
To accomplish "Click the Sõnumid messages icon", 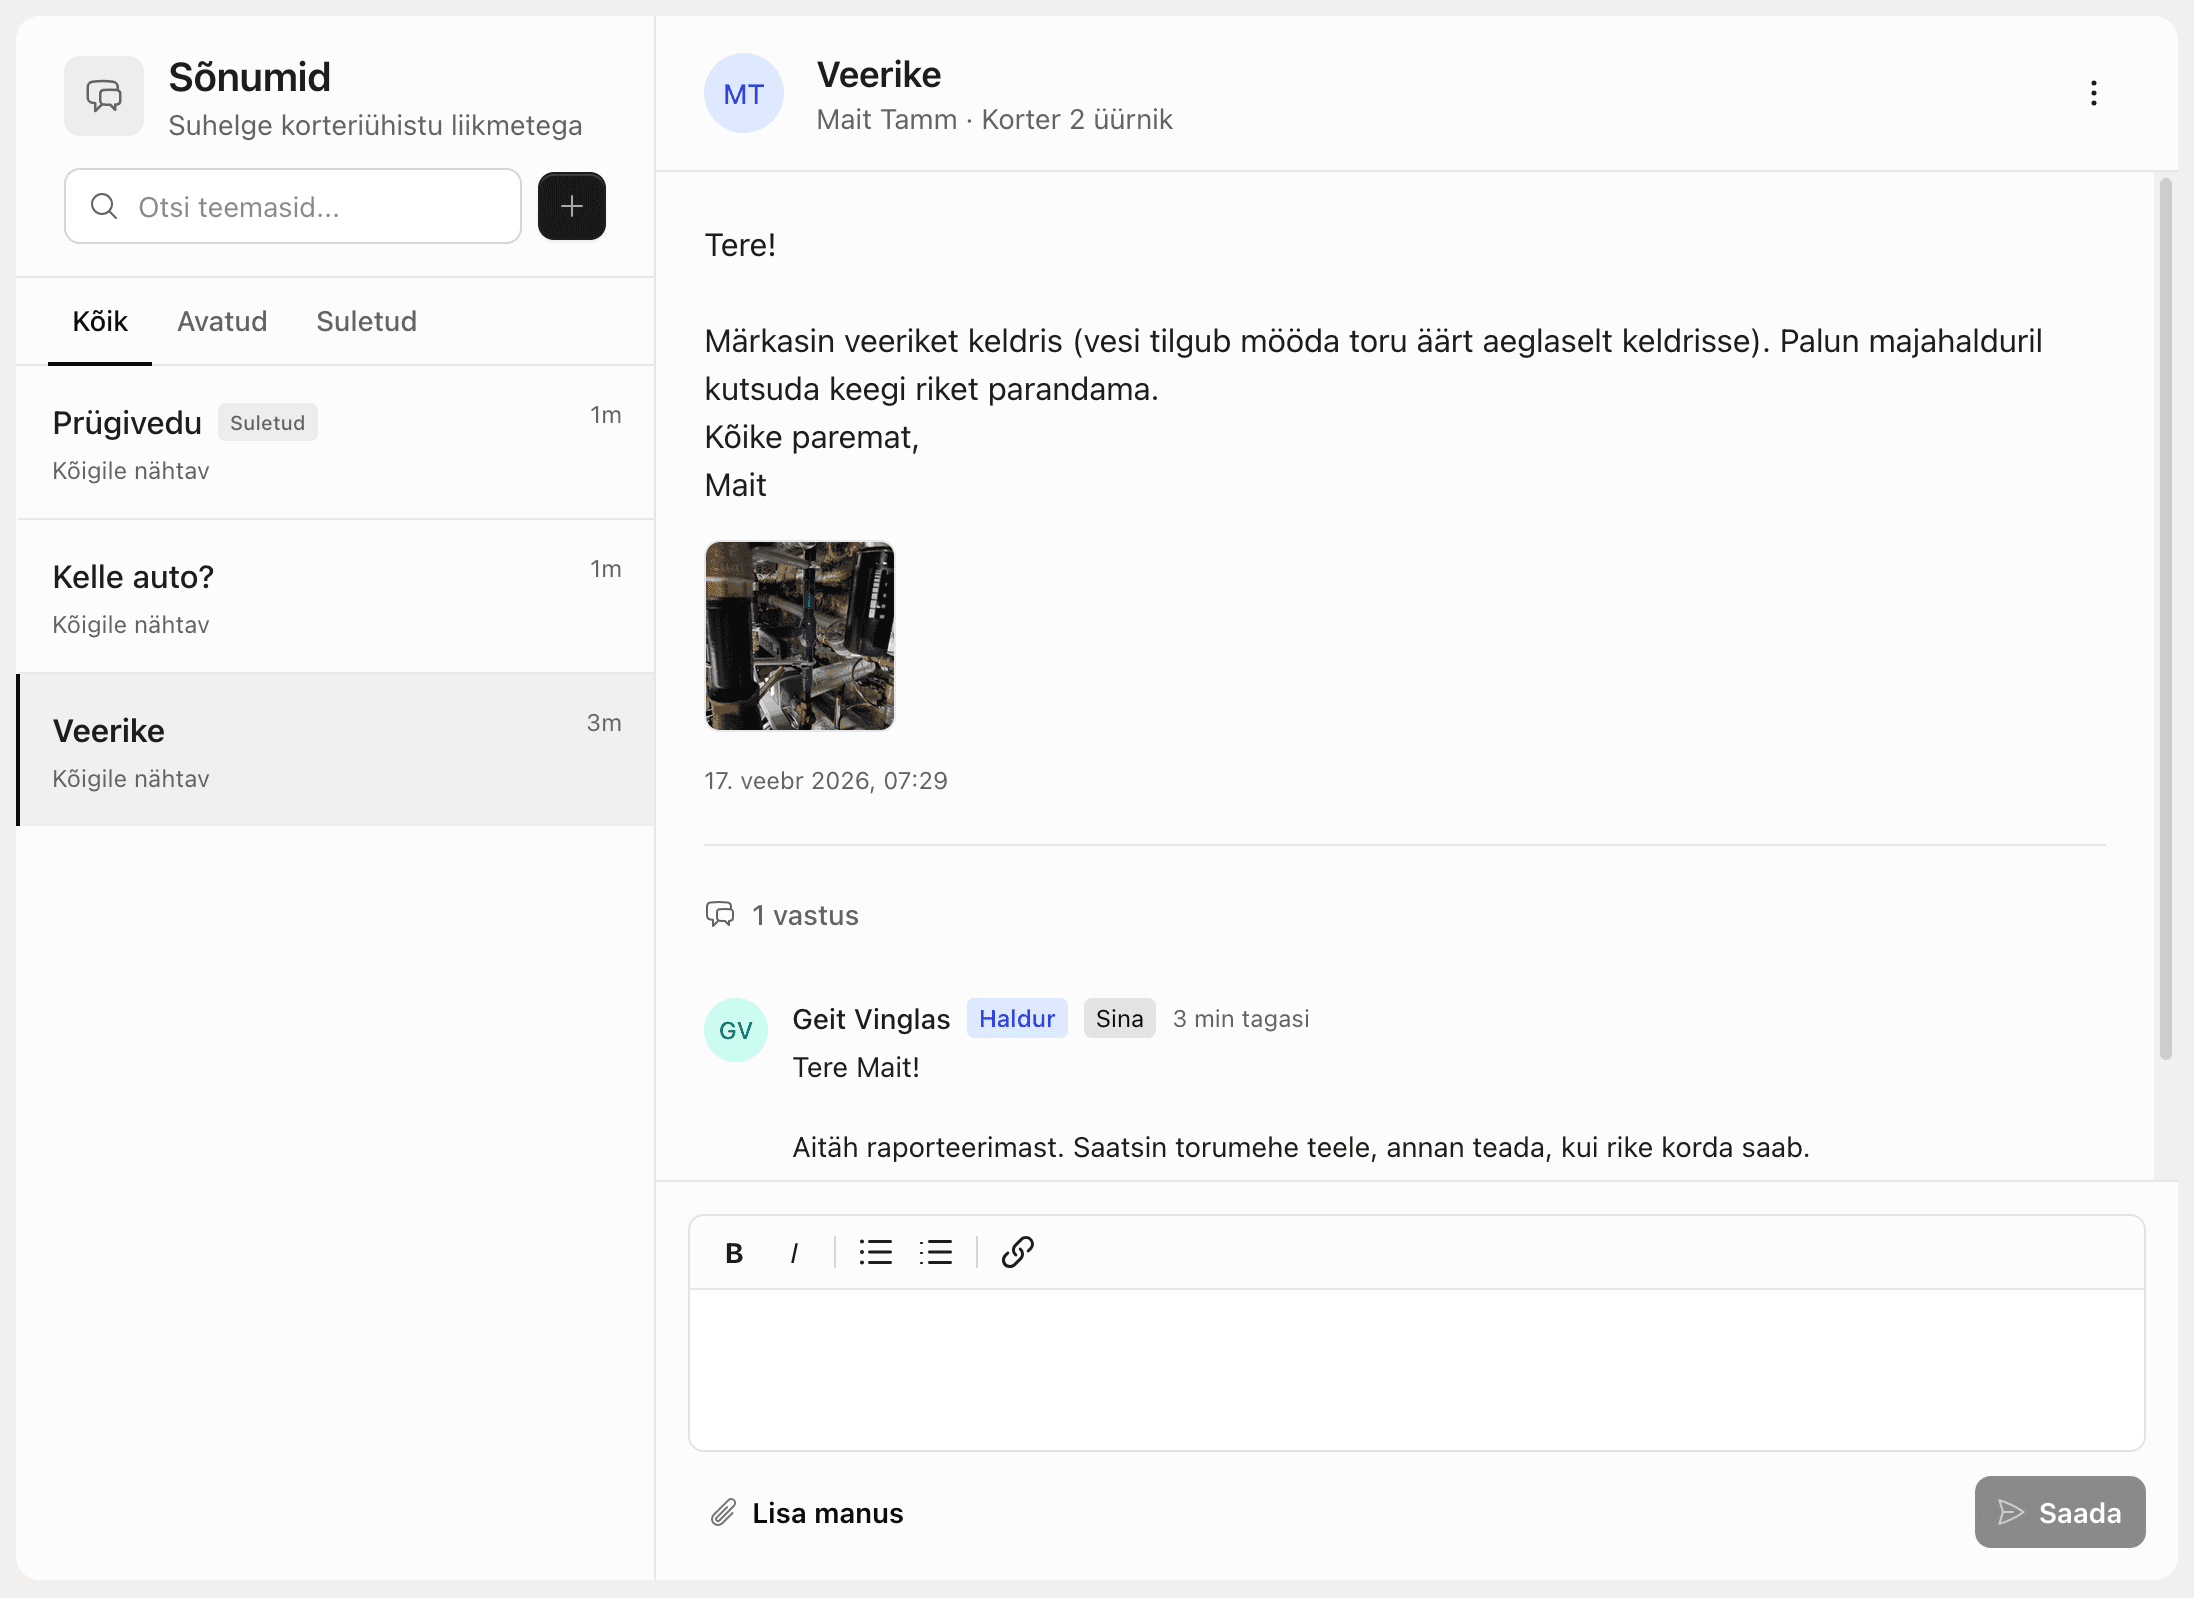I will [104, 96].
